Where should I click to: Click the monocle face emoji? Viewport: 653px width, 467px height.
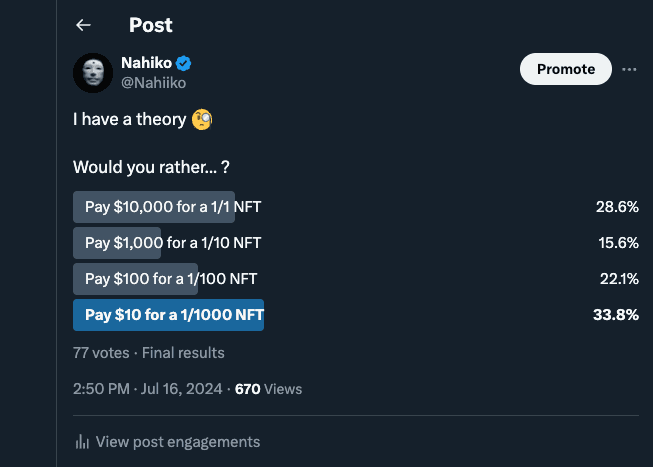click(x=202, y=120)
